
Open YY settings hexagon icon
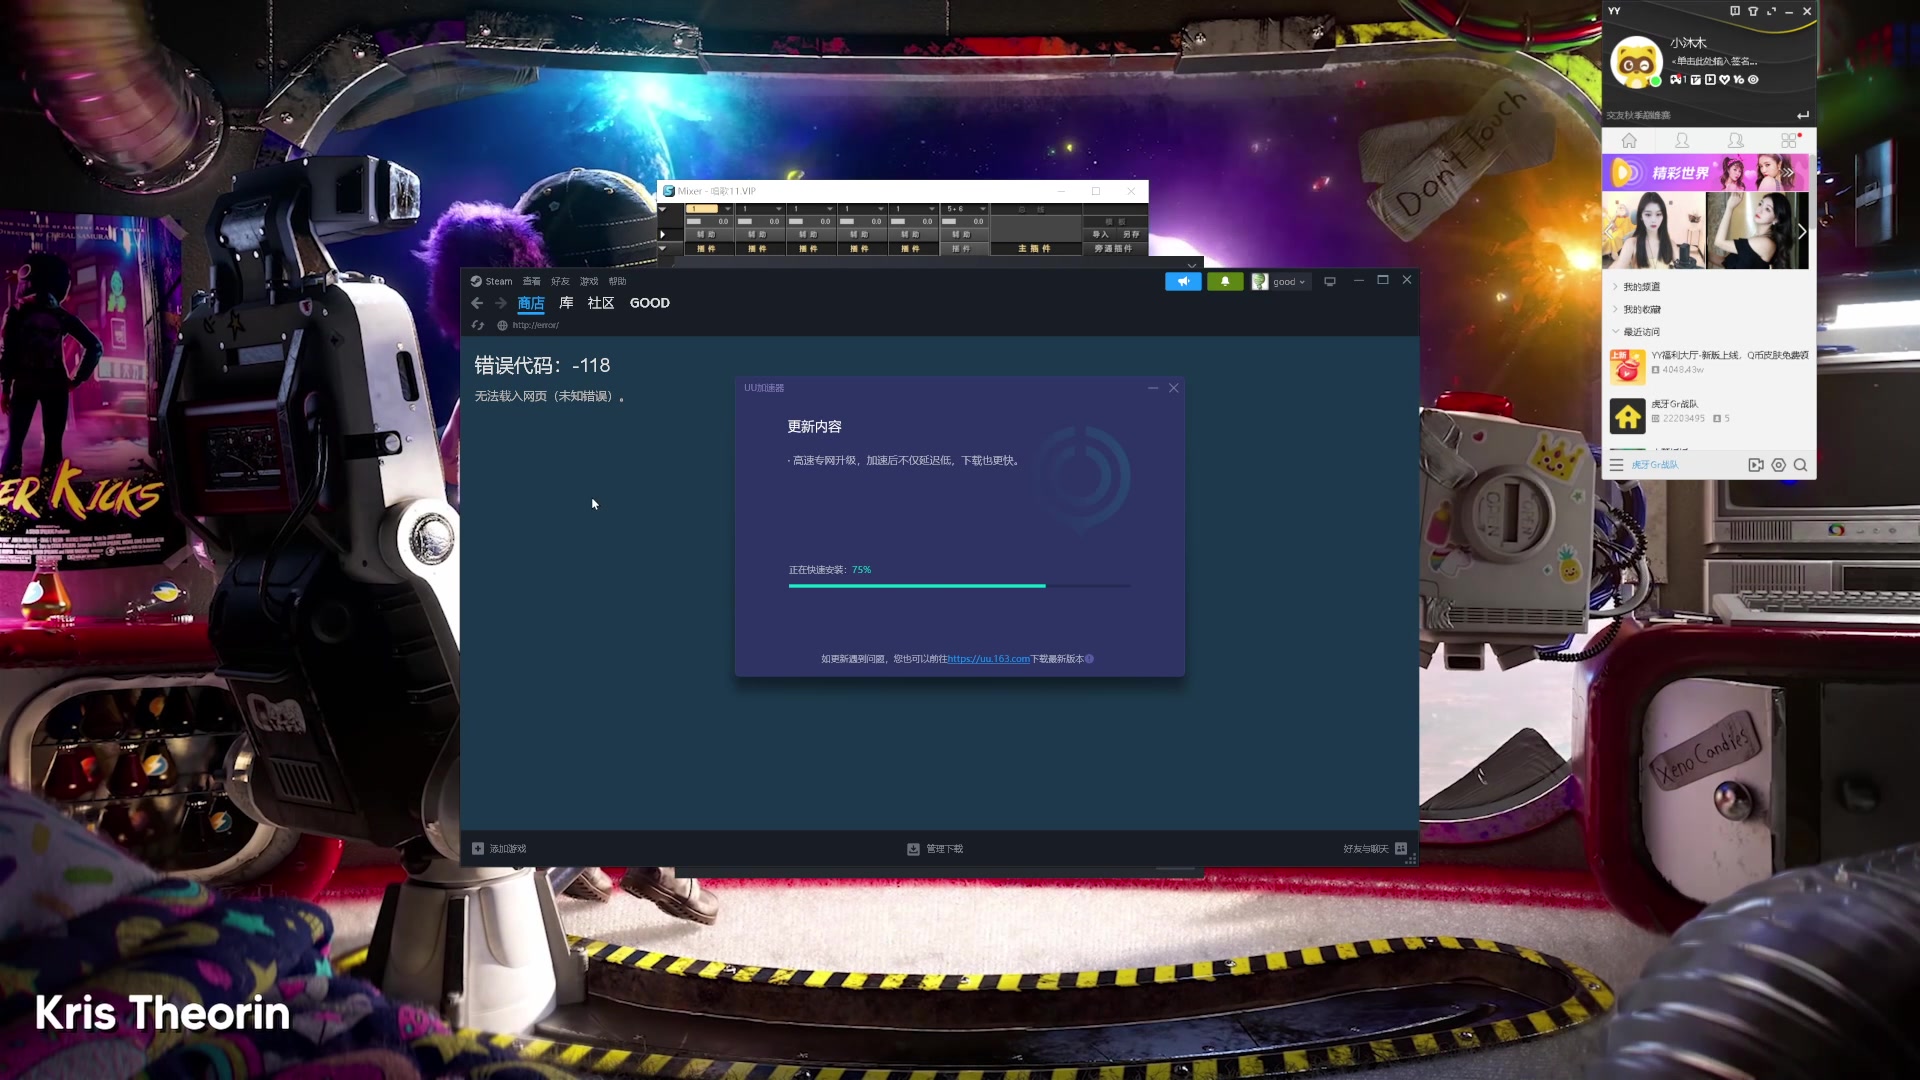(x=1778, y=465)
